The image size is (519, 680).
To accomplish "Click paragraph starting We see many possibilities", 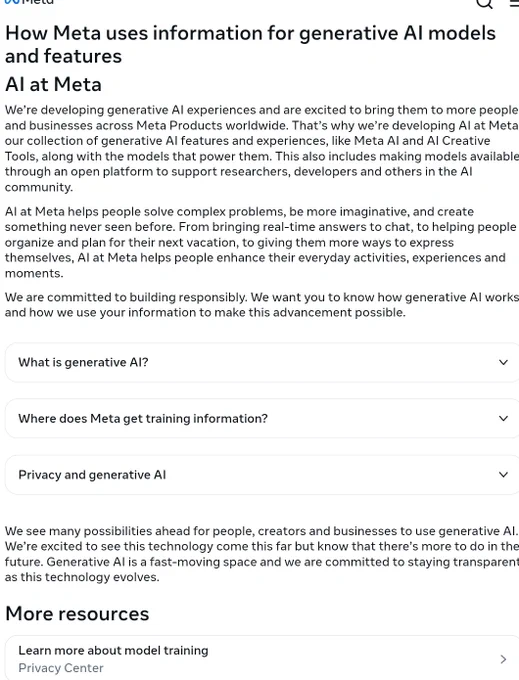I will 262,554.
